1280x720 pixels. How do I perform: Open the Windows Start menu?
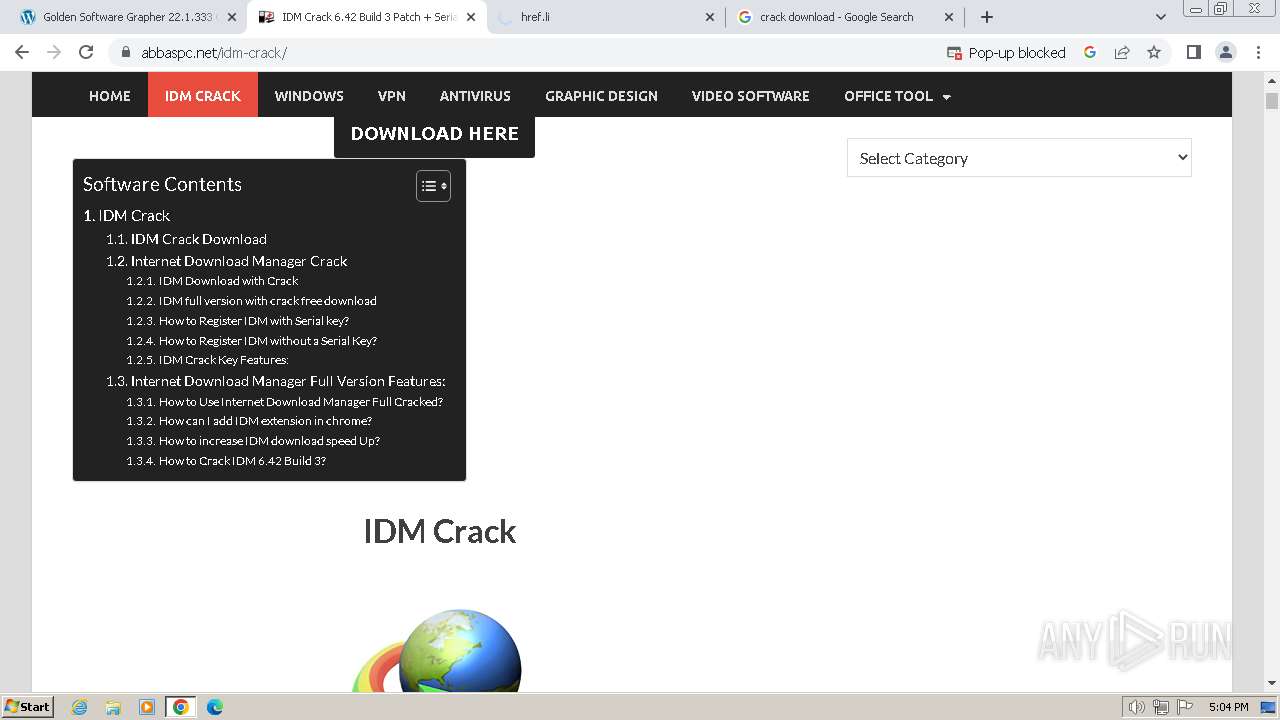point(27,706)
